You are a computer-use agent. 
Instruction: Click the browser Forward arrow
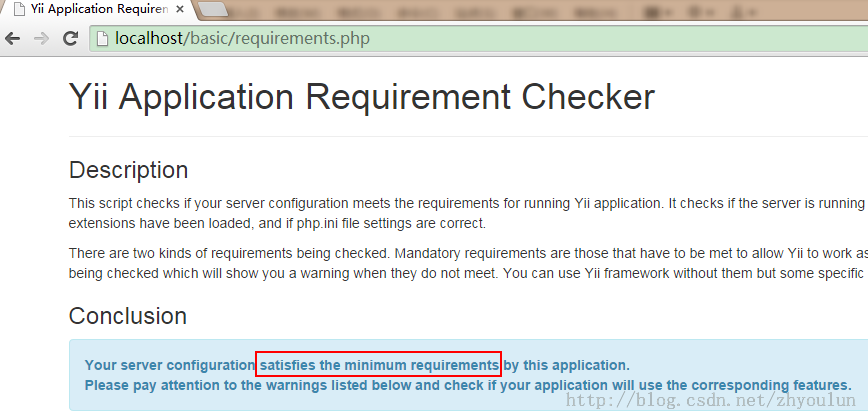click(x=42, y=39)
